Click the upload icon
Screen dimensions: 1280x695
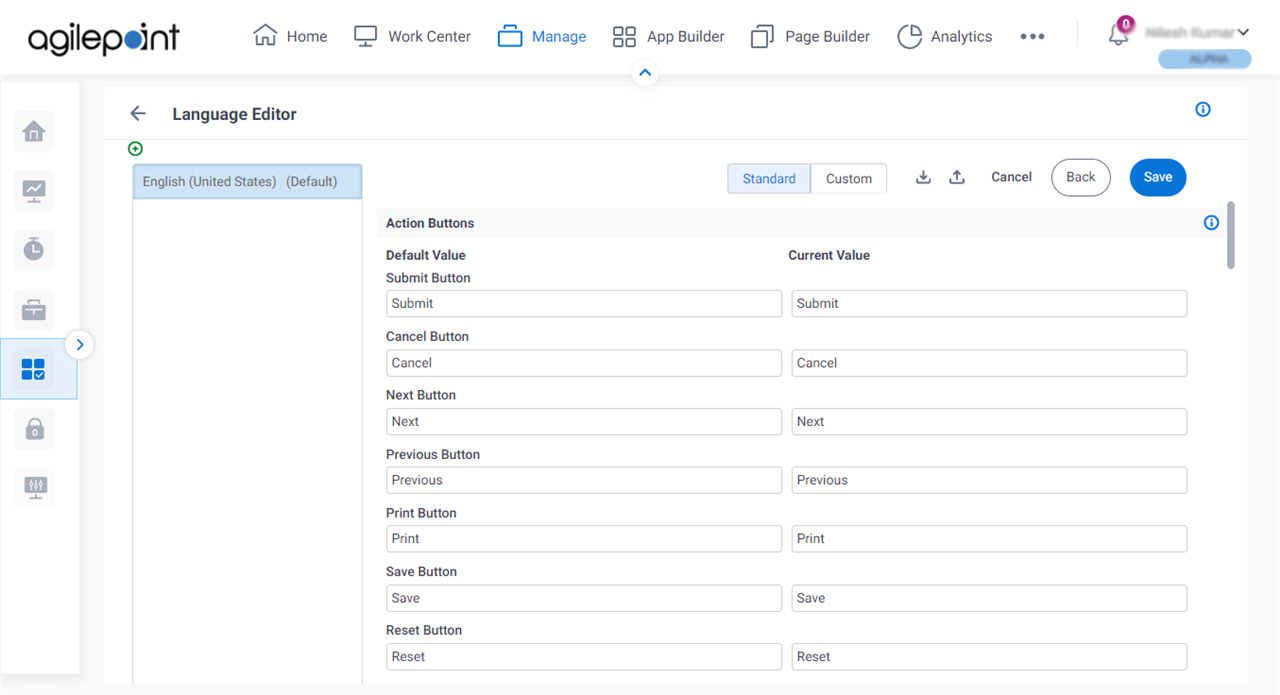(957, 177)
